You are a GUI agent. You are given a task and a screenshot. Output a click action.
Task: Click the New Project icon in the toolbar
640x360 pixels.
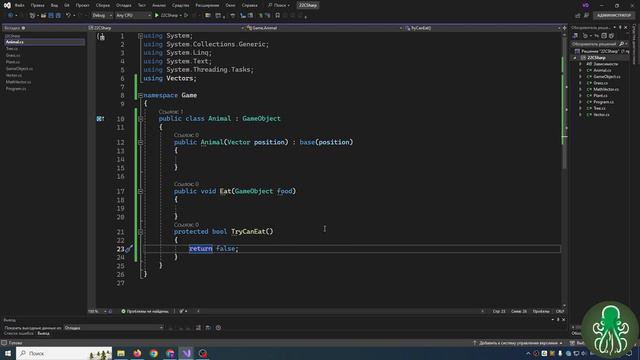click(32, 16)
